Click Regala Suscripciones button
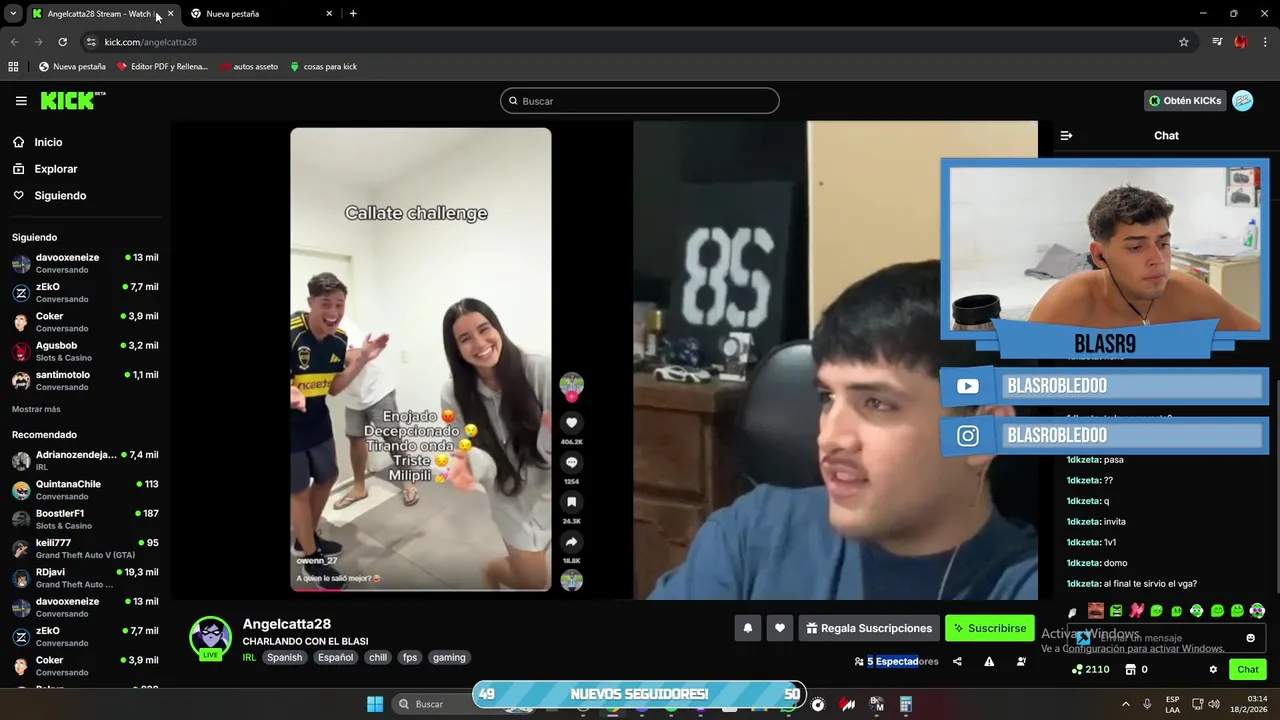This screenshot has height=720, width=1280. tap(869, 628)
